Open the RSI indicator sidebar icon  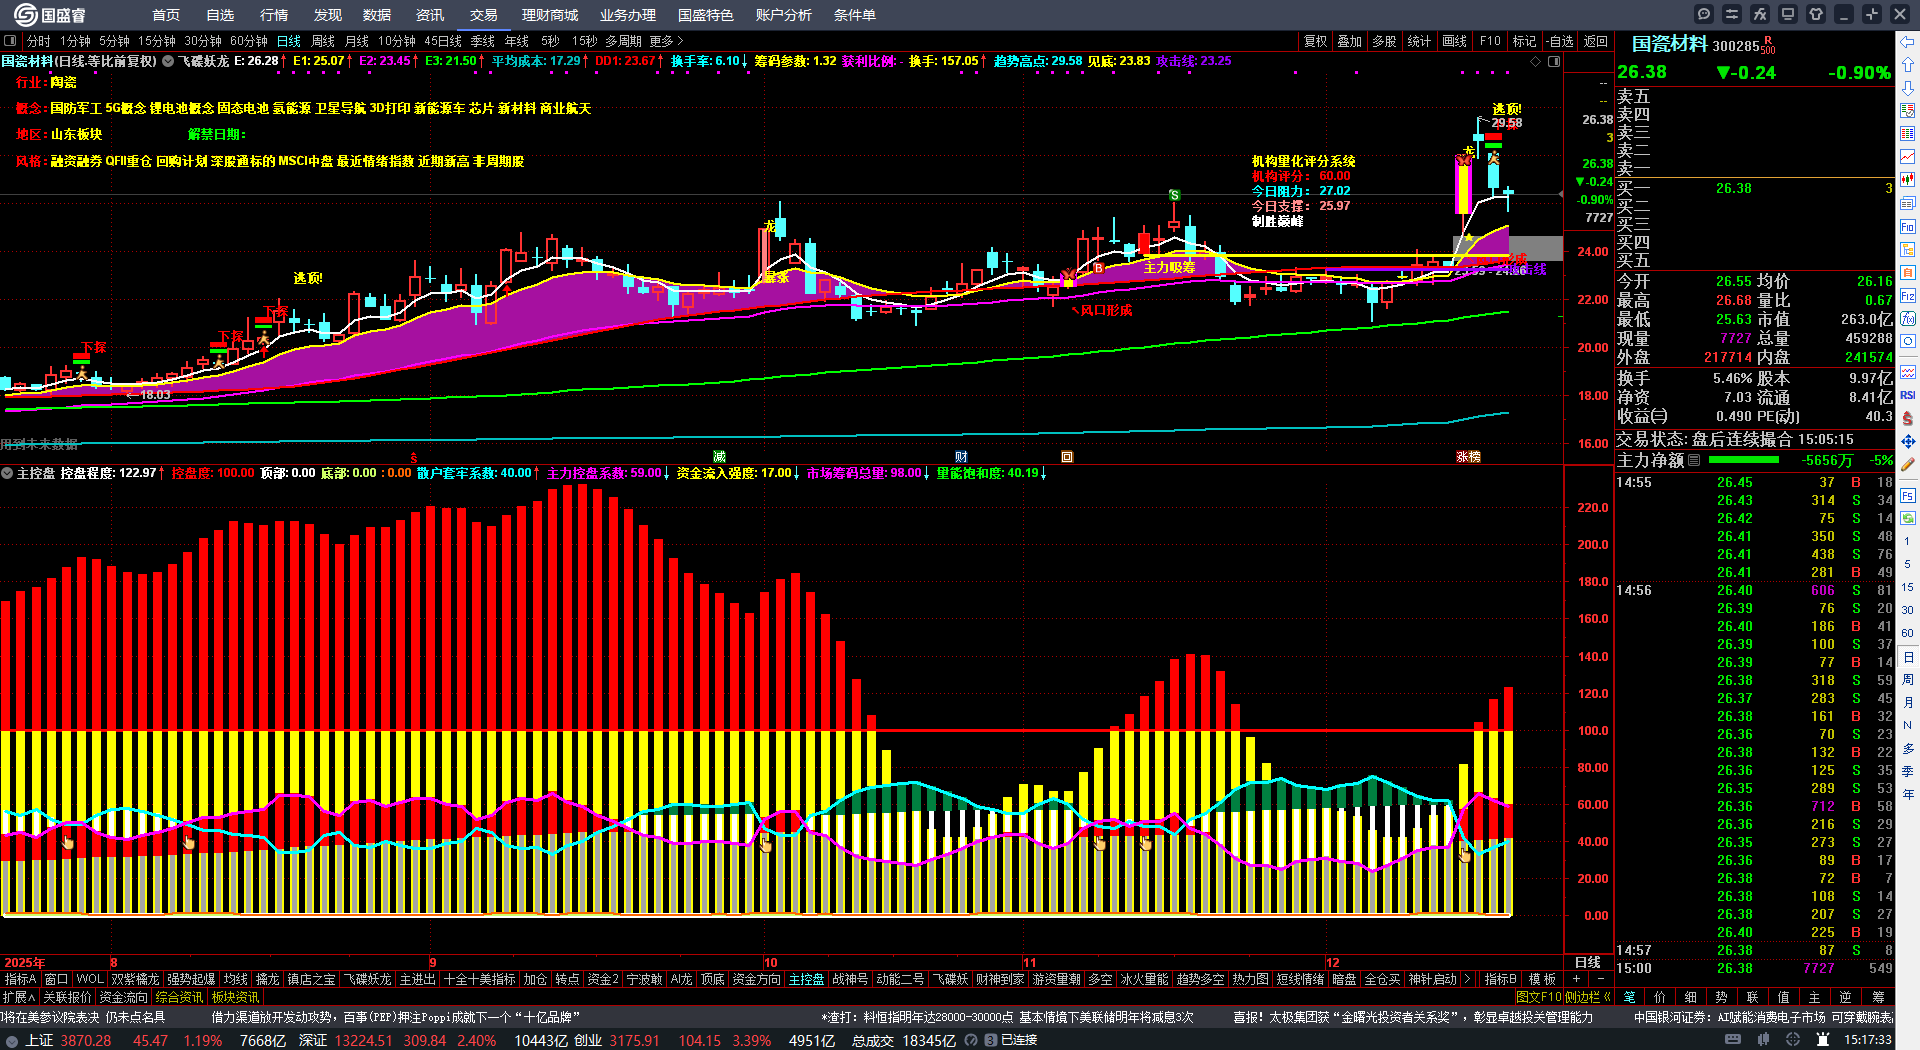(x=1908, y=395)
